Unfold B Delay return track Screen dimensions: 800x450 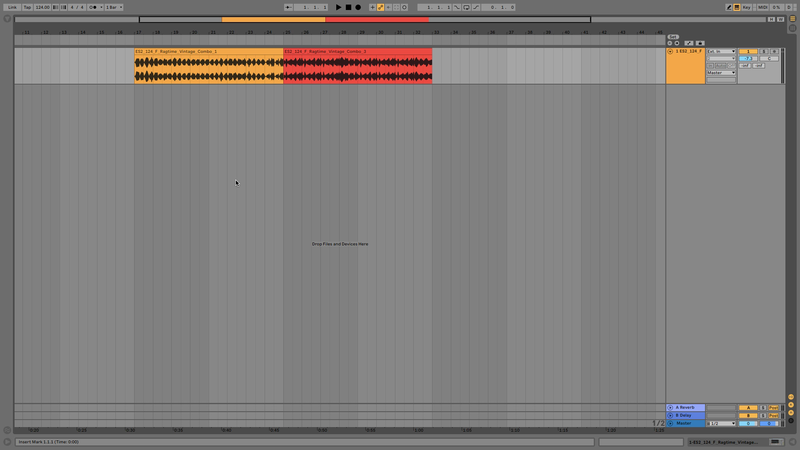click(x=670, y=415)
